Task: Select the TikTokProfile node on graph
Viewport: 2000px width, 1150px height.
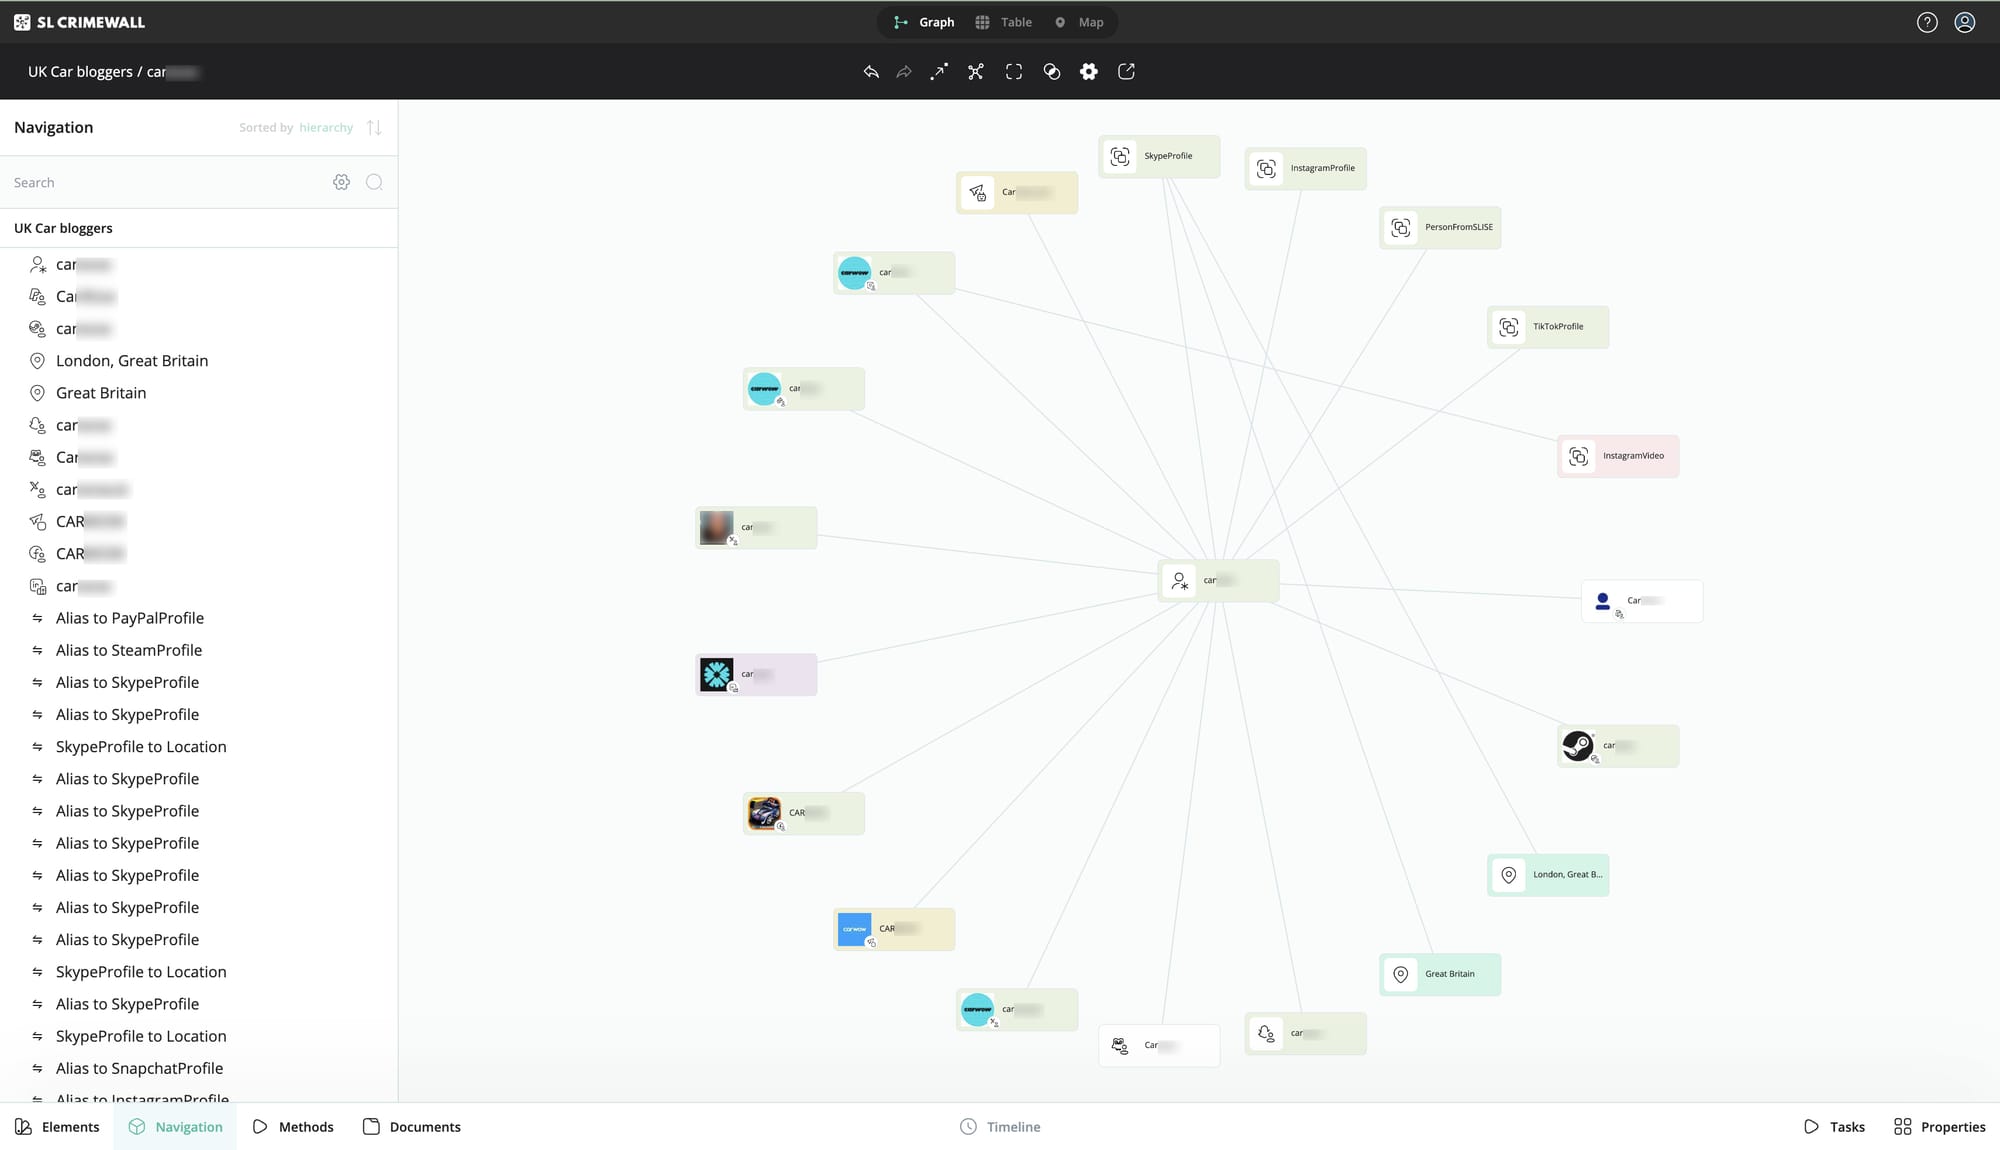Action: click(1547, 327)
